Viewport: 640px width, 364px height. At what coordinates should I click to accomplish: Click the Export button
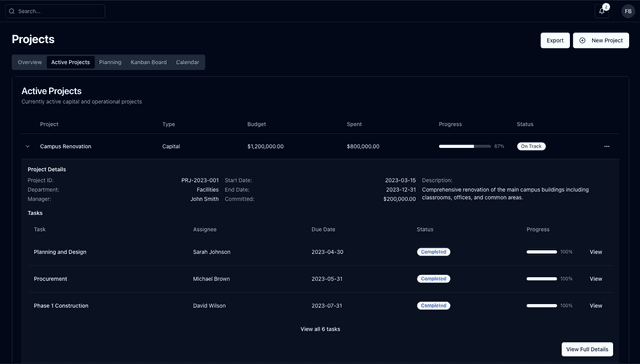555,40
